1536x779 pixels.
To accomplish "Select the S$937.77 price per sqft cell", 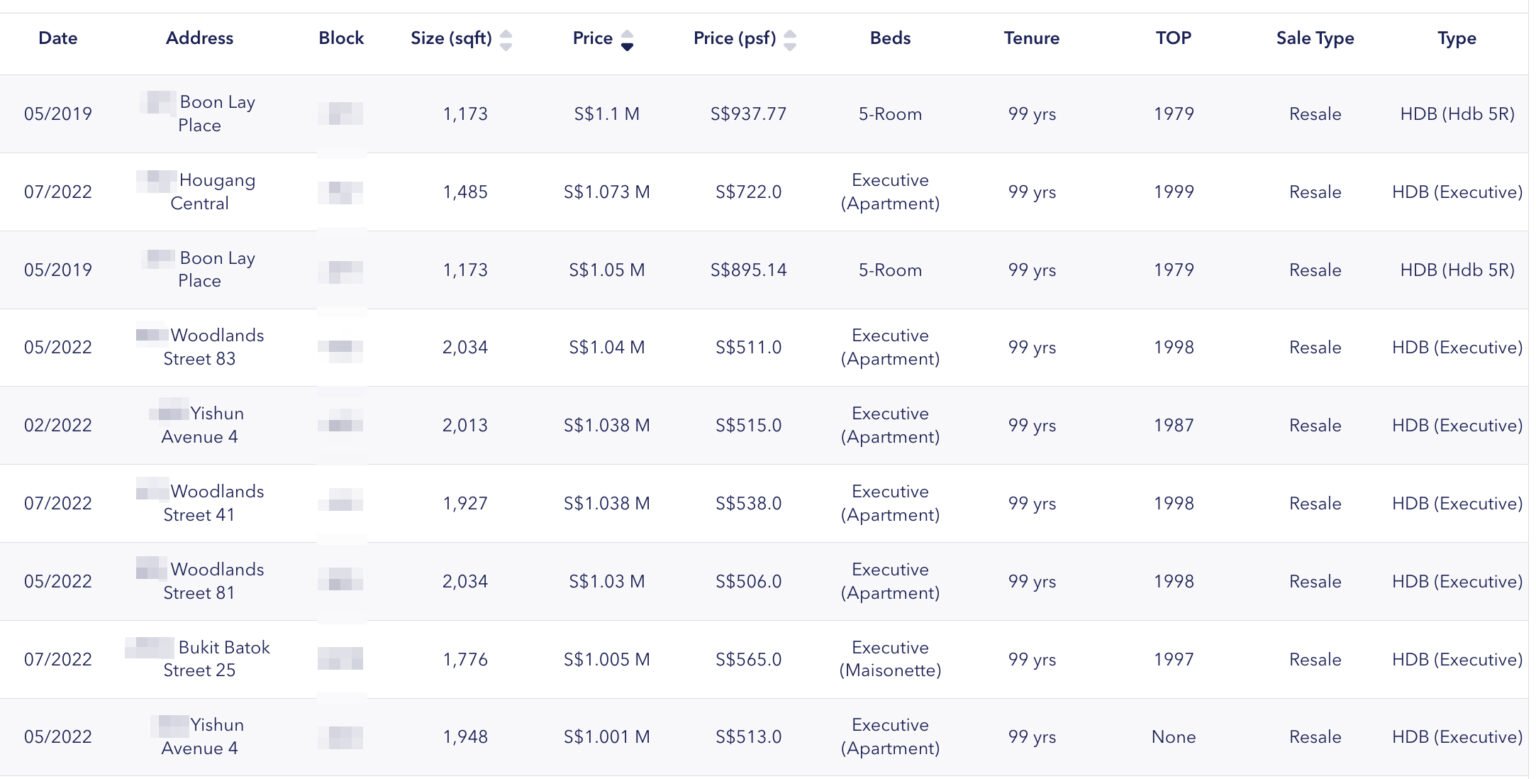I will 748,114.
